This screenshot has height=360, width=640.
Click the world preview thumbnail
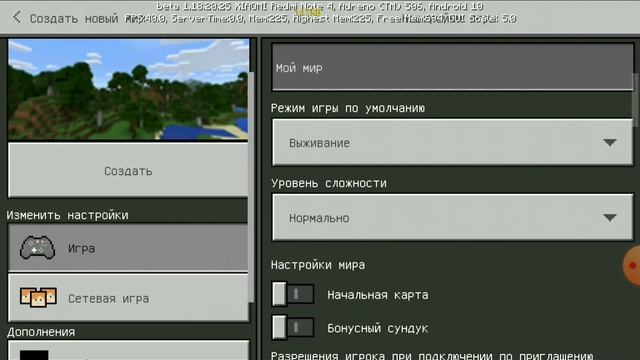pos(128,90)
